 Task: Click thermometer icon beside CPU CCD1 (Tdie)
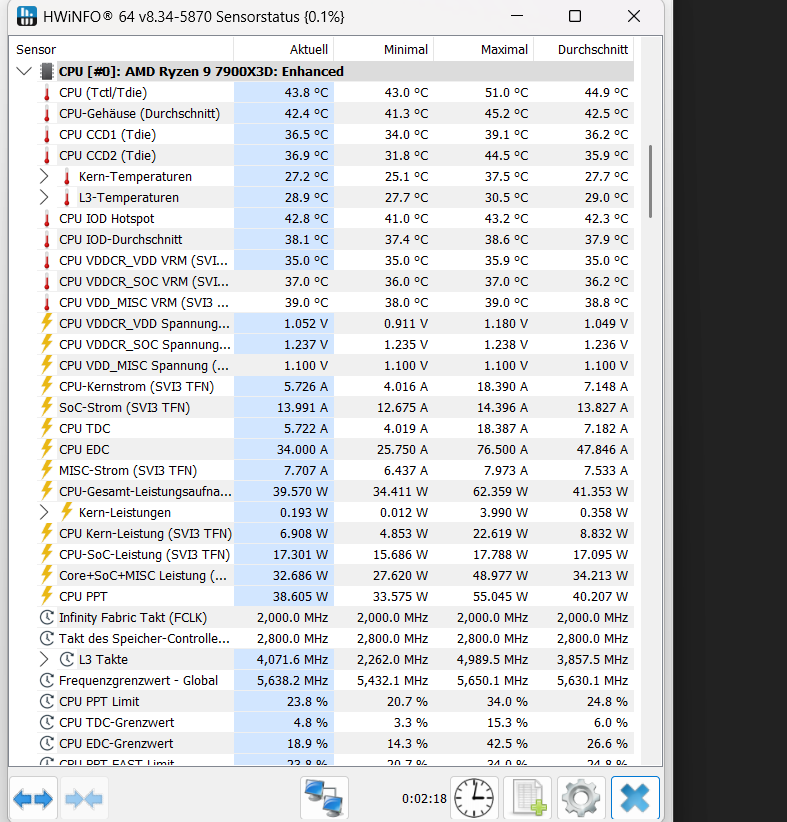[47, 135]
